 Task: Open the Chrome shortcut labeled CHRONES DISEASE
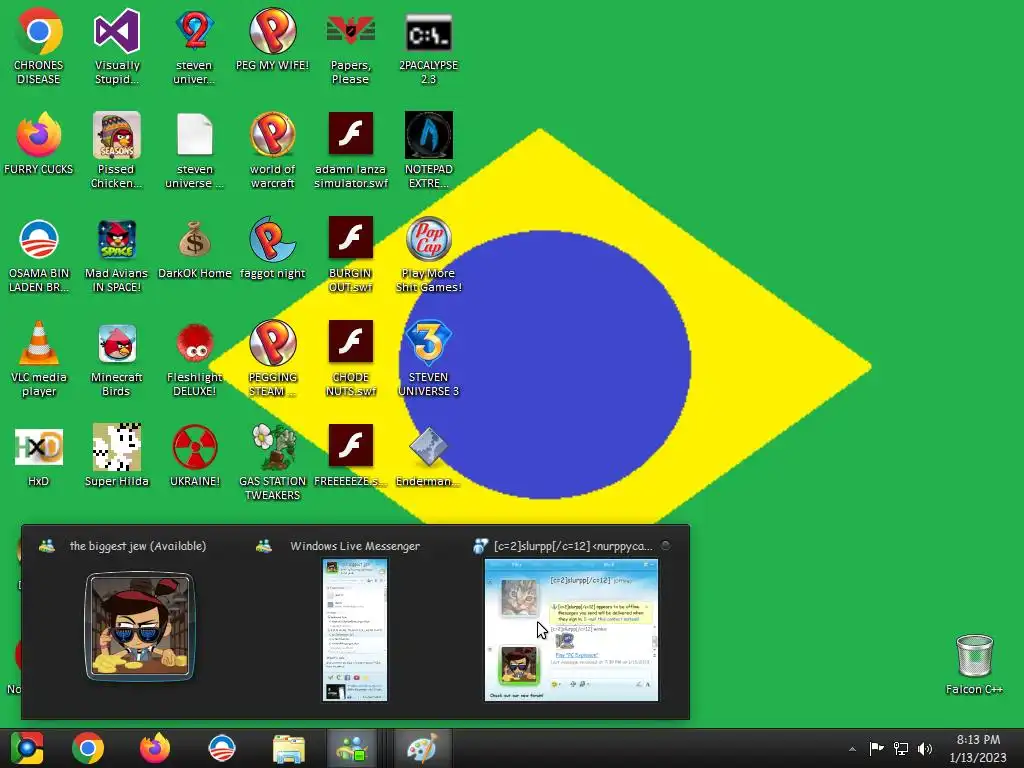tap(39, 46)
